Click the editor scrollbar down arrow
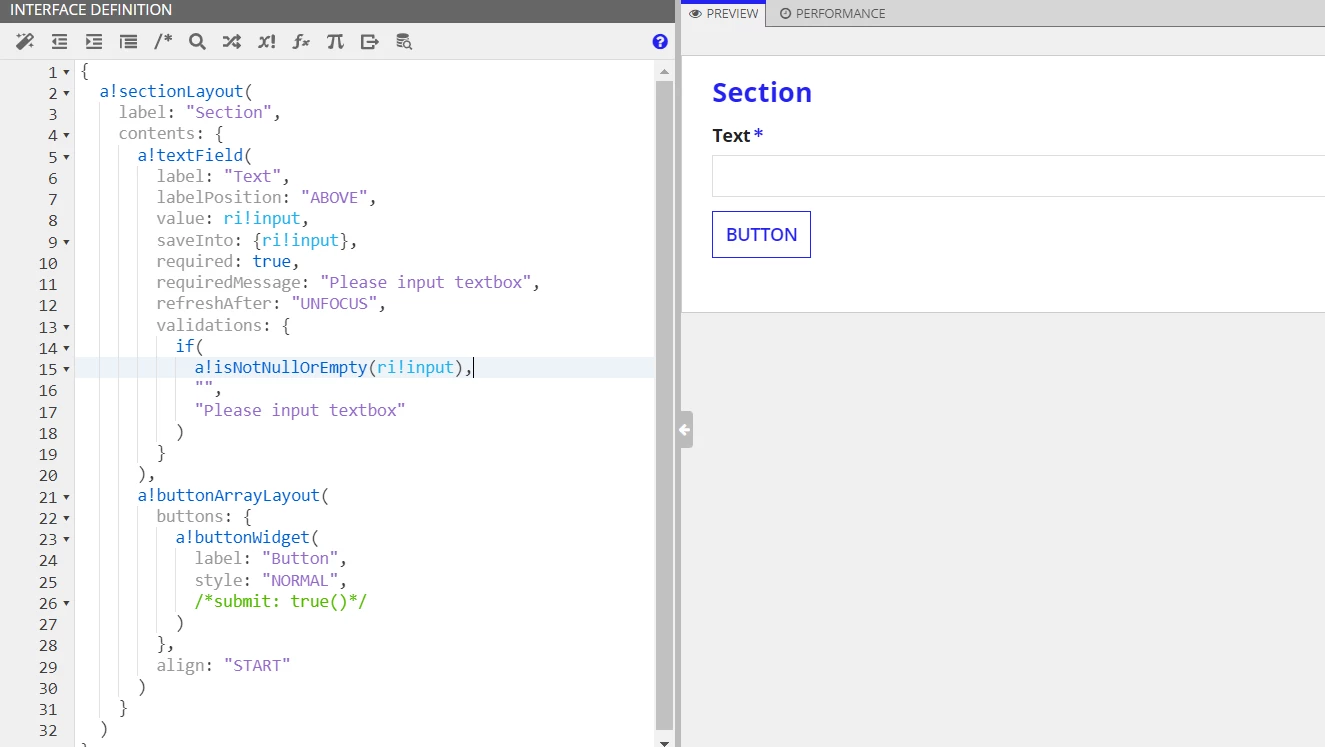 coord(664,741)
